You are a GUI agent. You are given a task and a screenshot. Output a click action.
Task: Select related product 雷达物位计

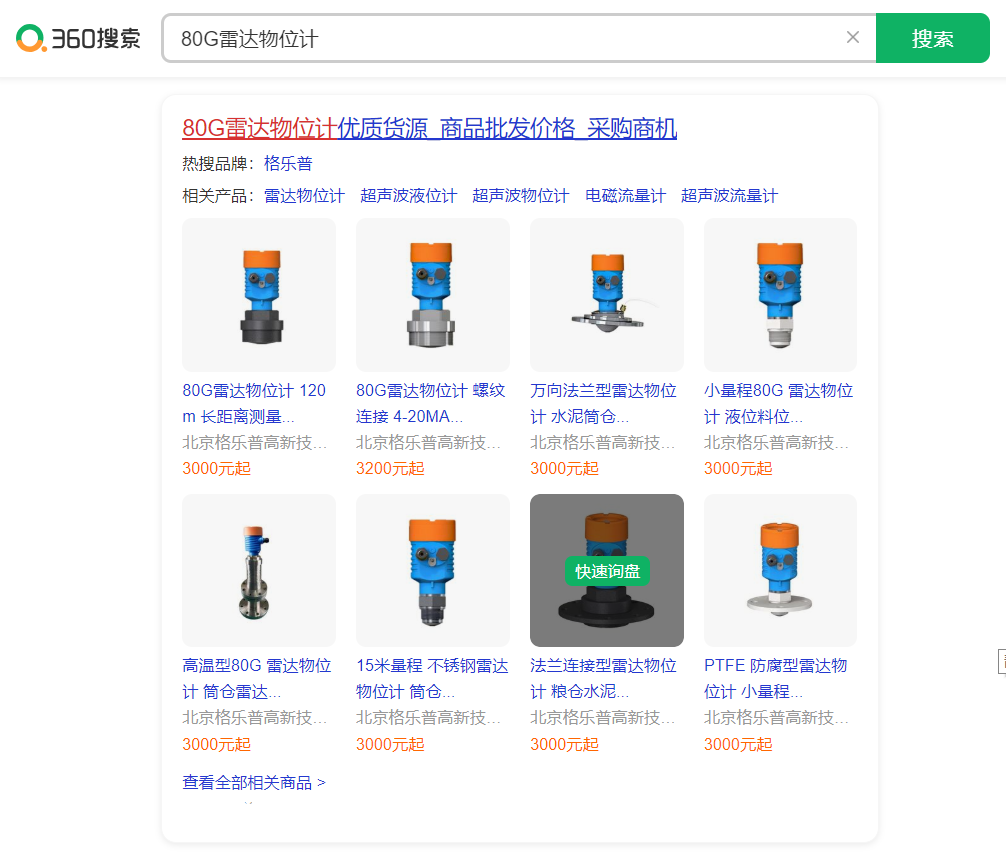(x=304, y=195)
